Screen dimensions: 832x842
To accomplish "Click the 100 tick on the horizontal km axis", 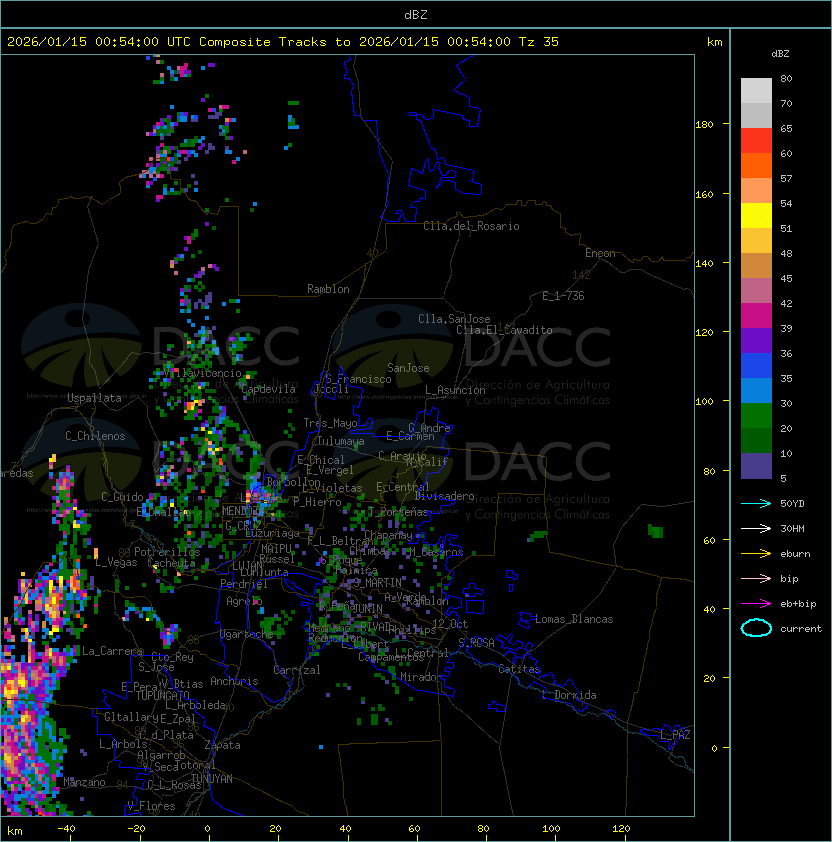I will click(x=551, y=829).
